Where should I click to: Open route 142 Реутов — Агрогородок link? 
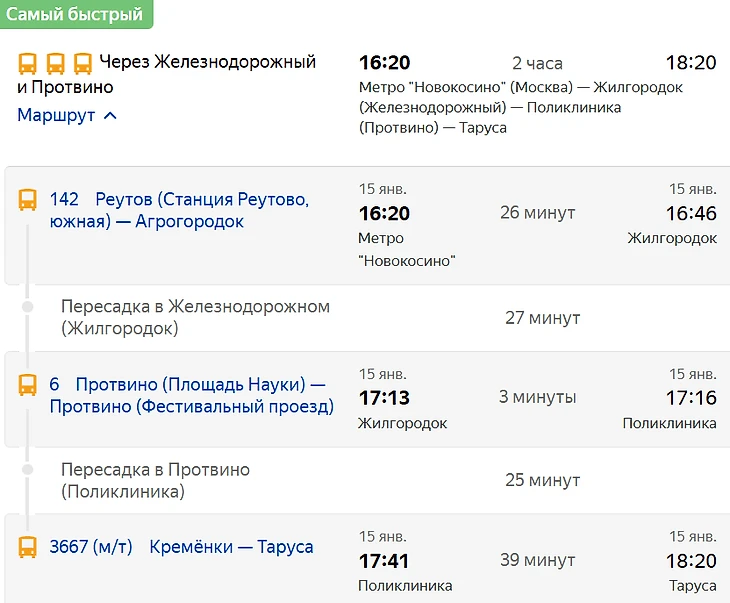(x=179, y=210)
